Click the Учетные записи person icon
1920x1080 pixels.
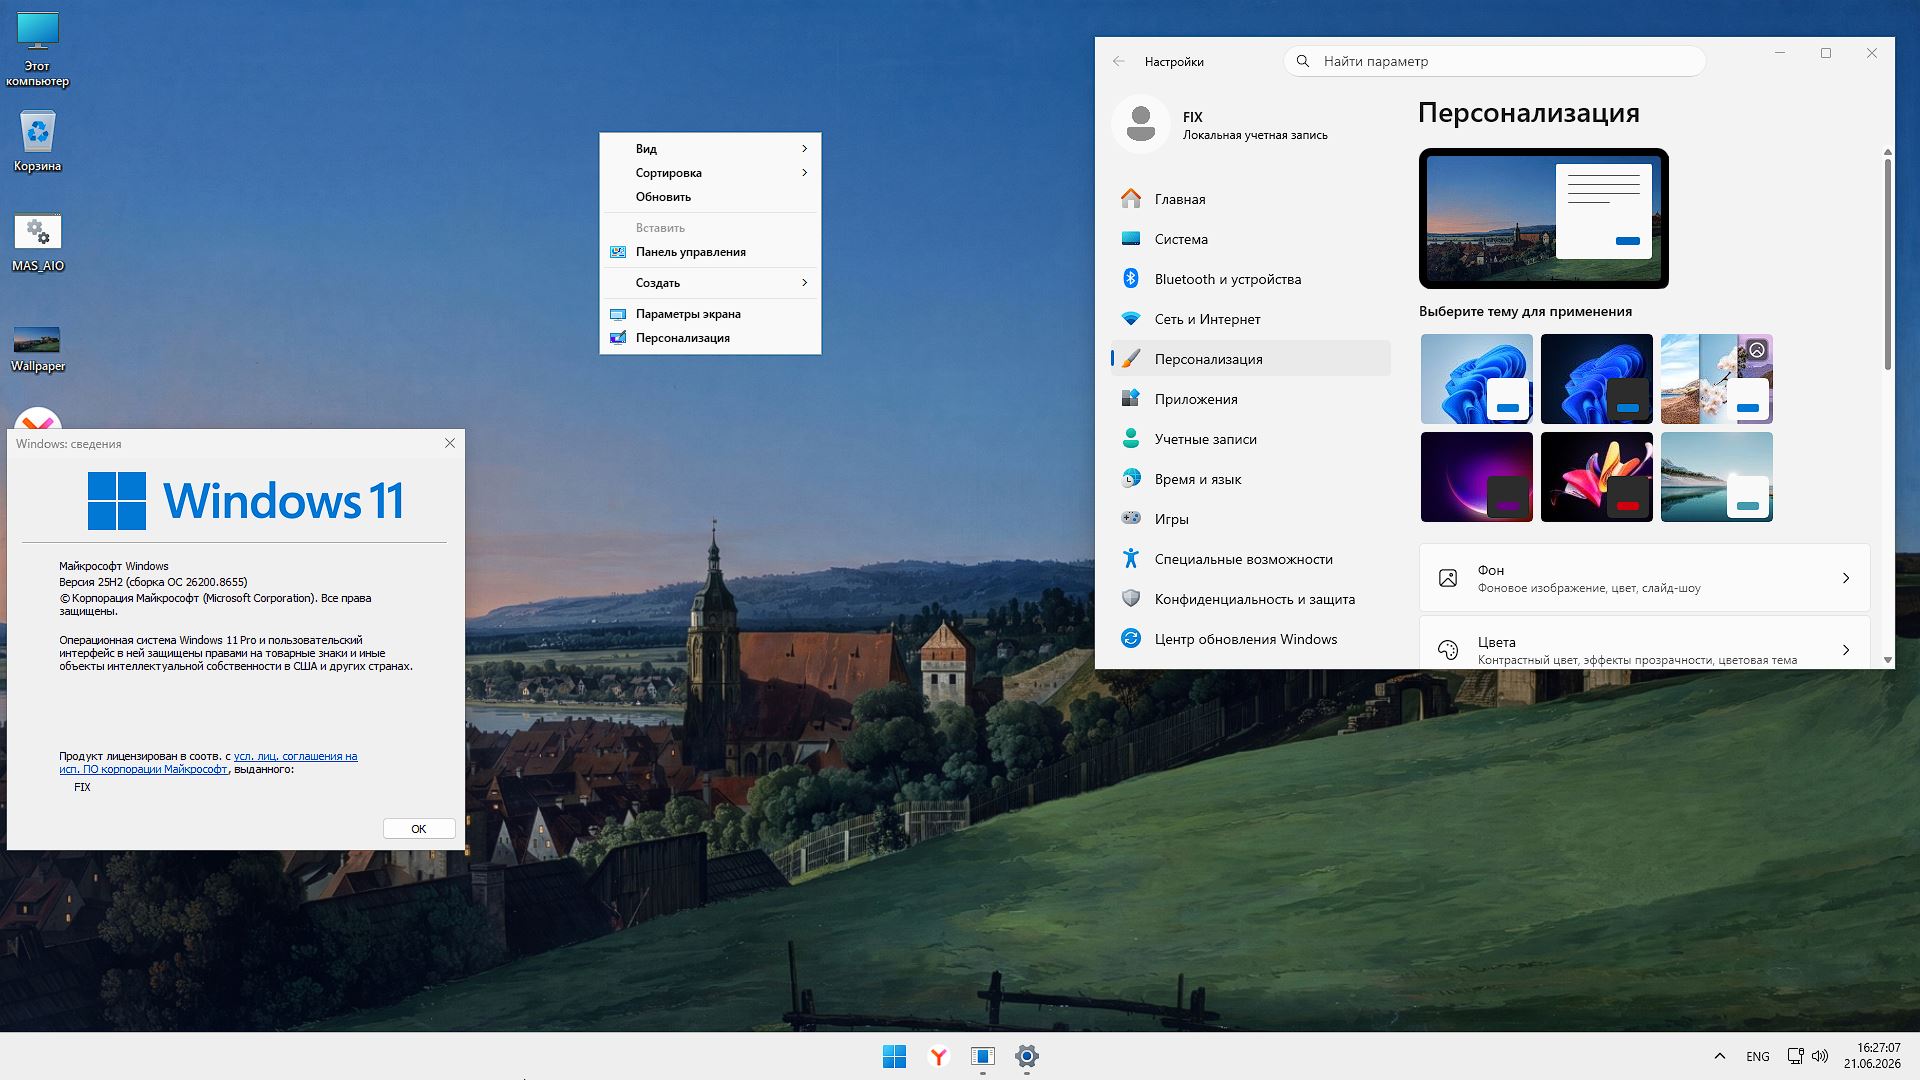click(x=1131, y=439)
